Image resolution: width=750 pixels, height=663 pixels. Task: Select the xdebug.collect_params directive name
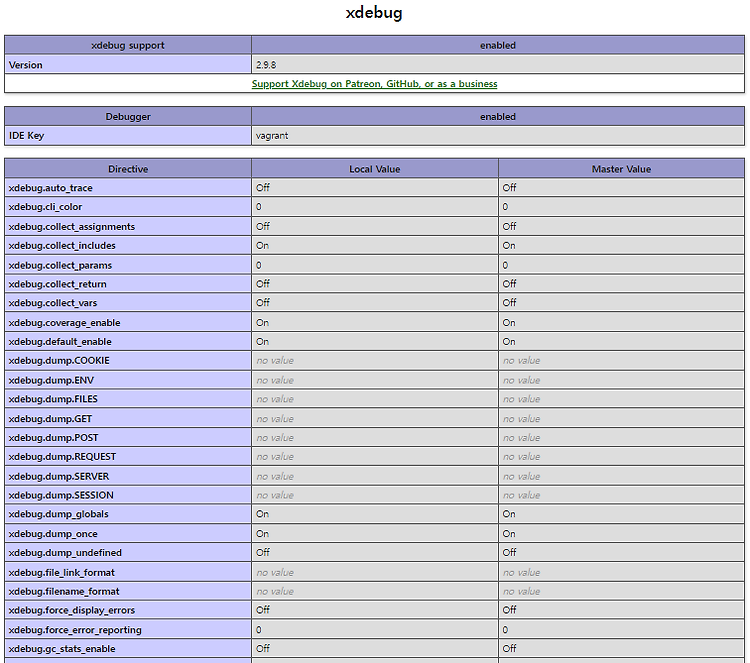point(60,265)
